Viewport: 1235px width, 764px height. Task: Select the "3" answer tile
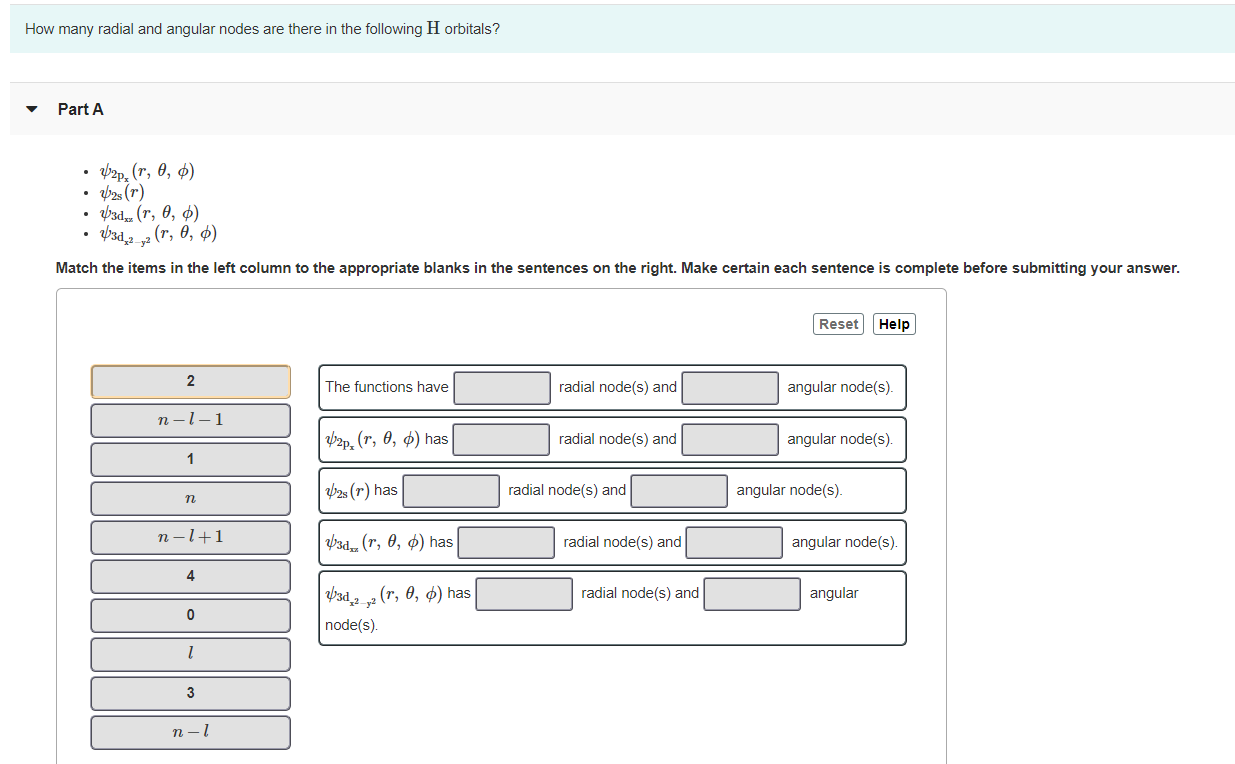pos(190,692)
